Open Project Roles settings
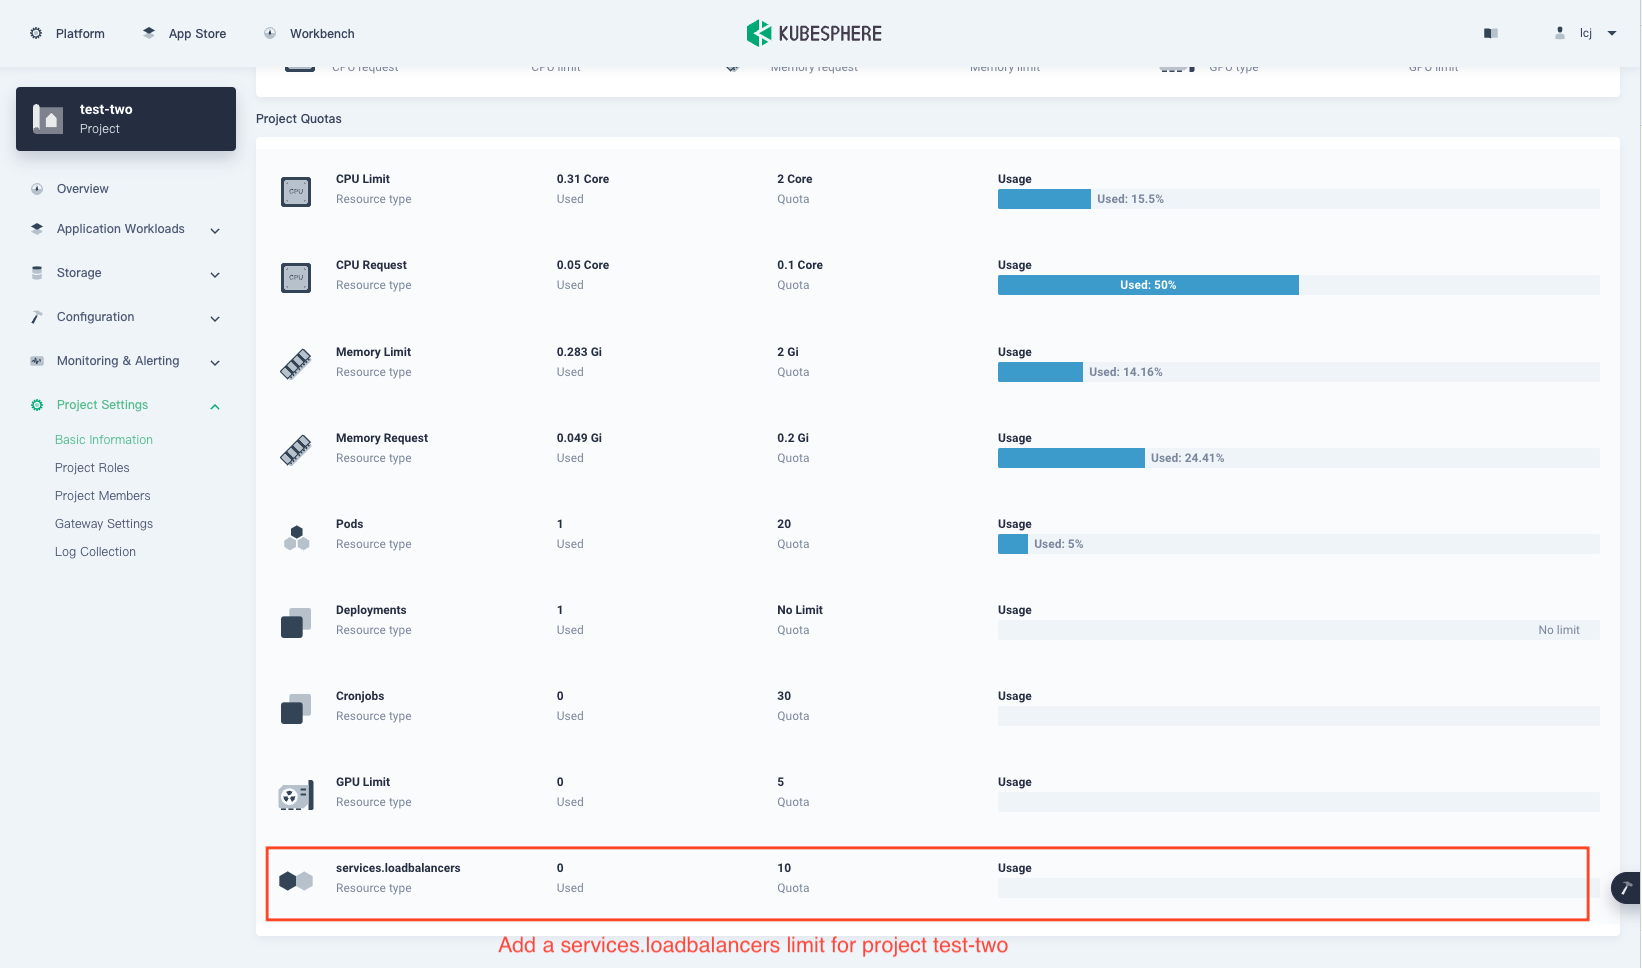Image resolution: width=1642 pixels, height=968 pixels. (92, 467)
